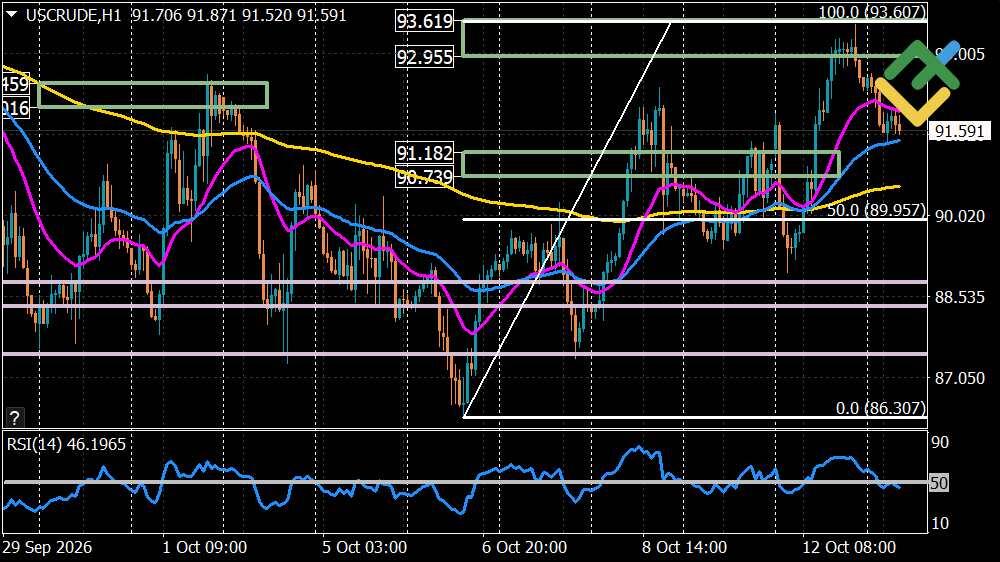The width and height of the screenshot is (1000, 562).
Task: Click the RSI(14) 46.1965 indicator label
Action: pos(66,444)
